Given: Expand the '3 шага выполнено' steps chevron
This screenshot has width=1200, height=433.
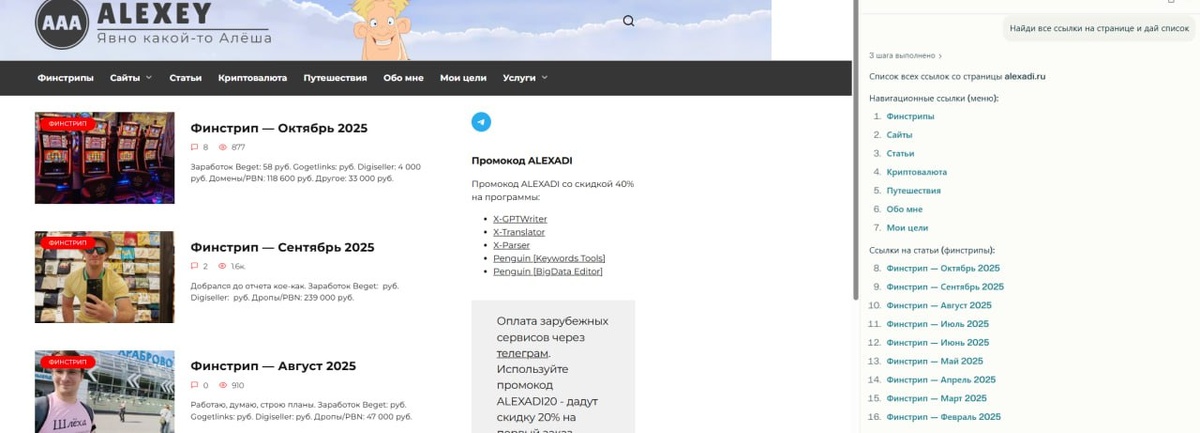Looking at the screenshot, I should (940, 56).
